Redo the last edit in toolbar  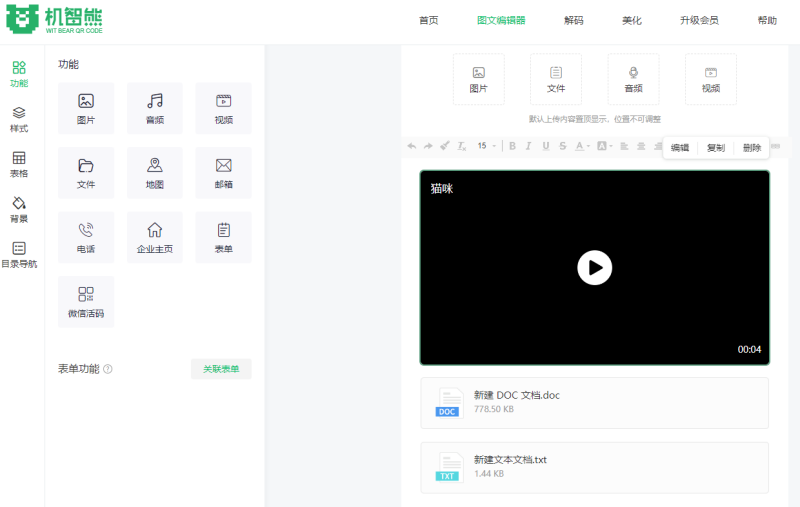[428, 146]
